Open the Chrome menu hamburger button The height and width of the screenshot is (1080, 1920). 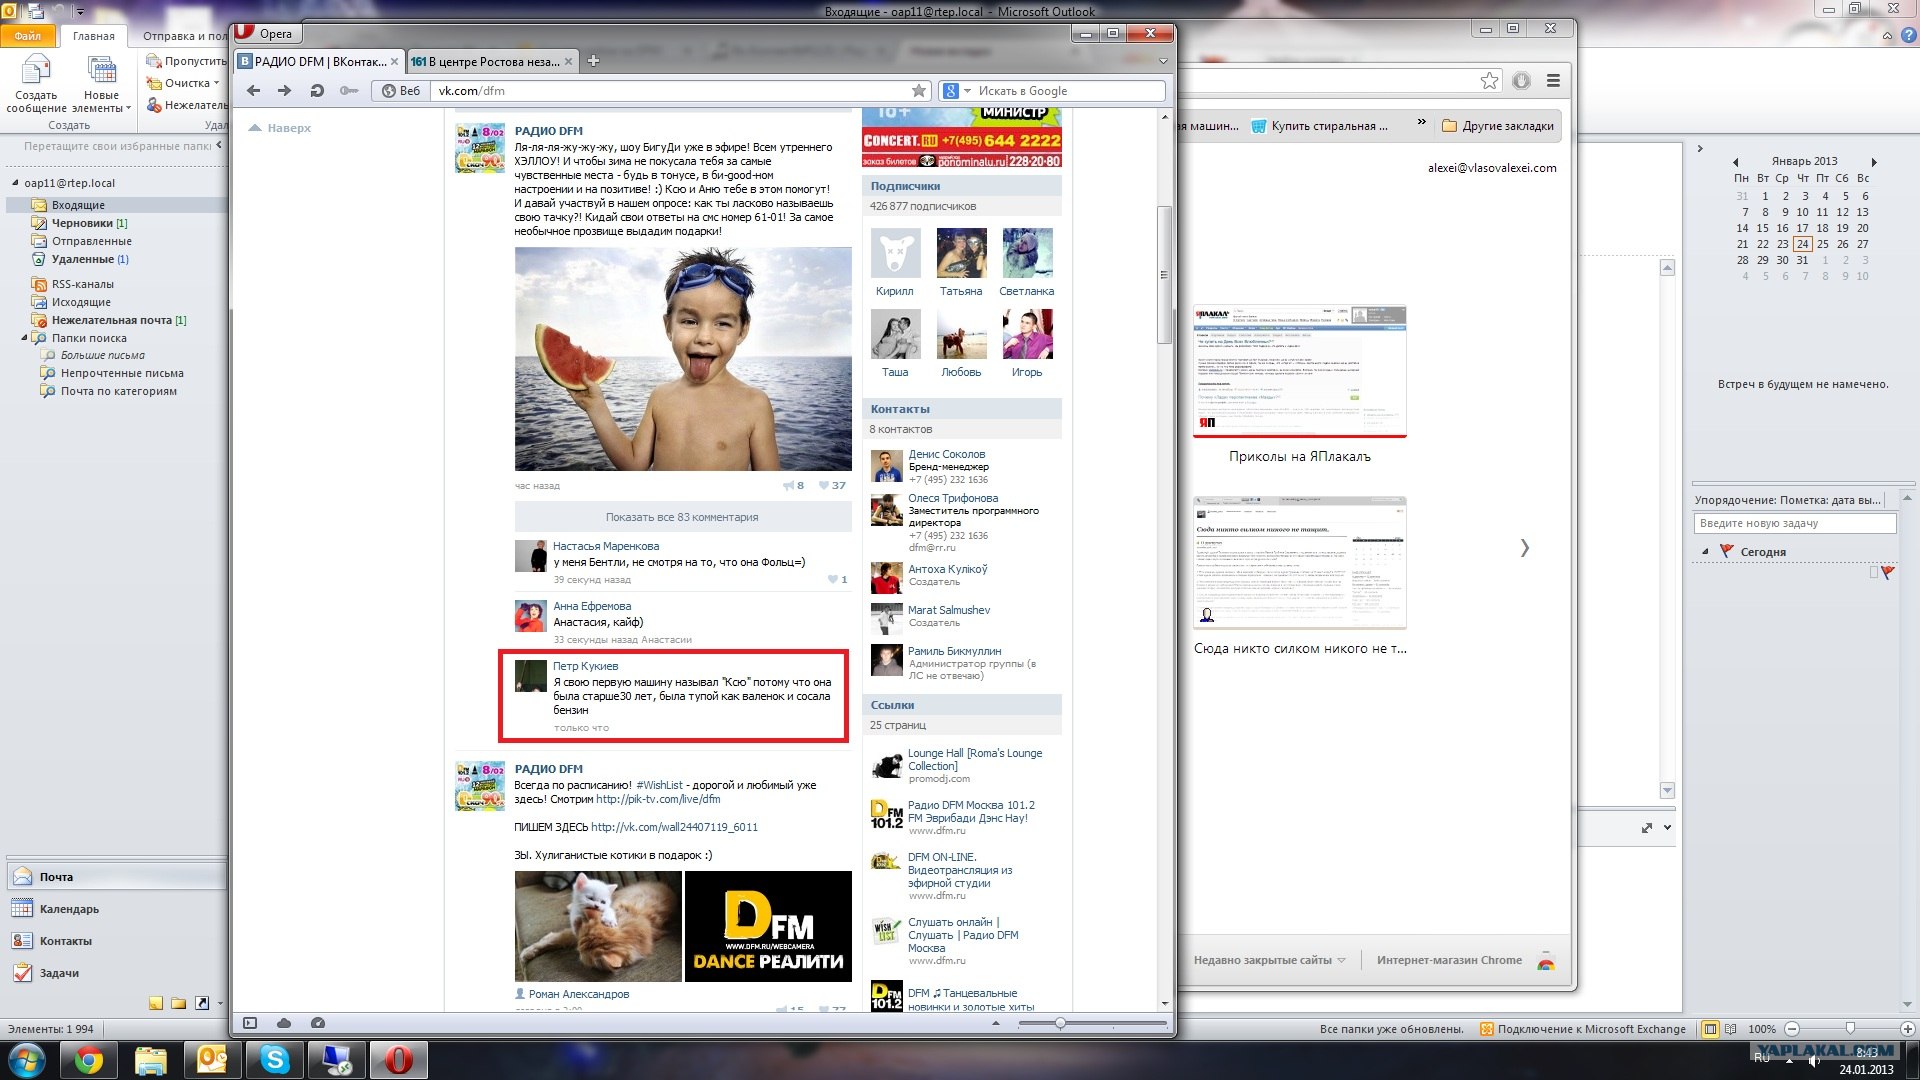coord(1553,81)
